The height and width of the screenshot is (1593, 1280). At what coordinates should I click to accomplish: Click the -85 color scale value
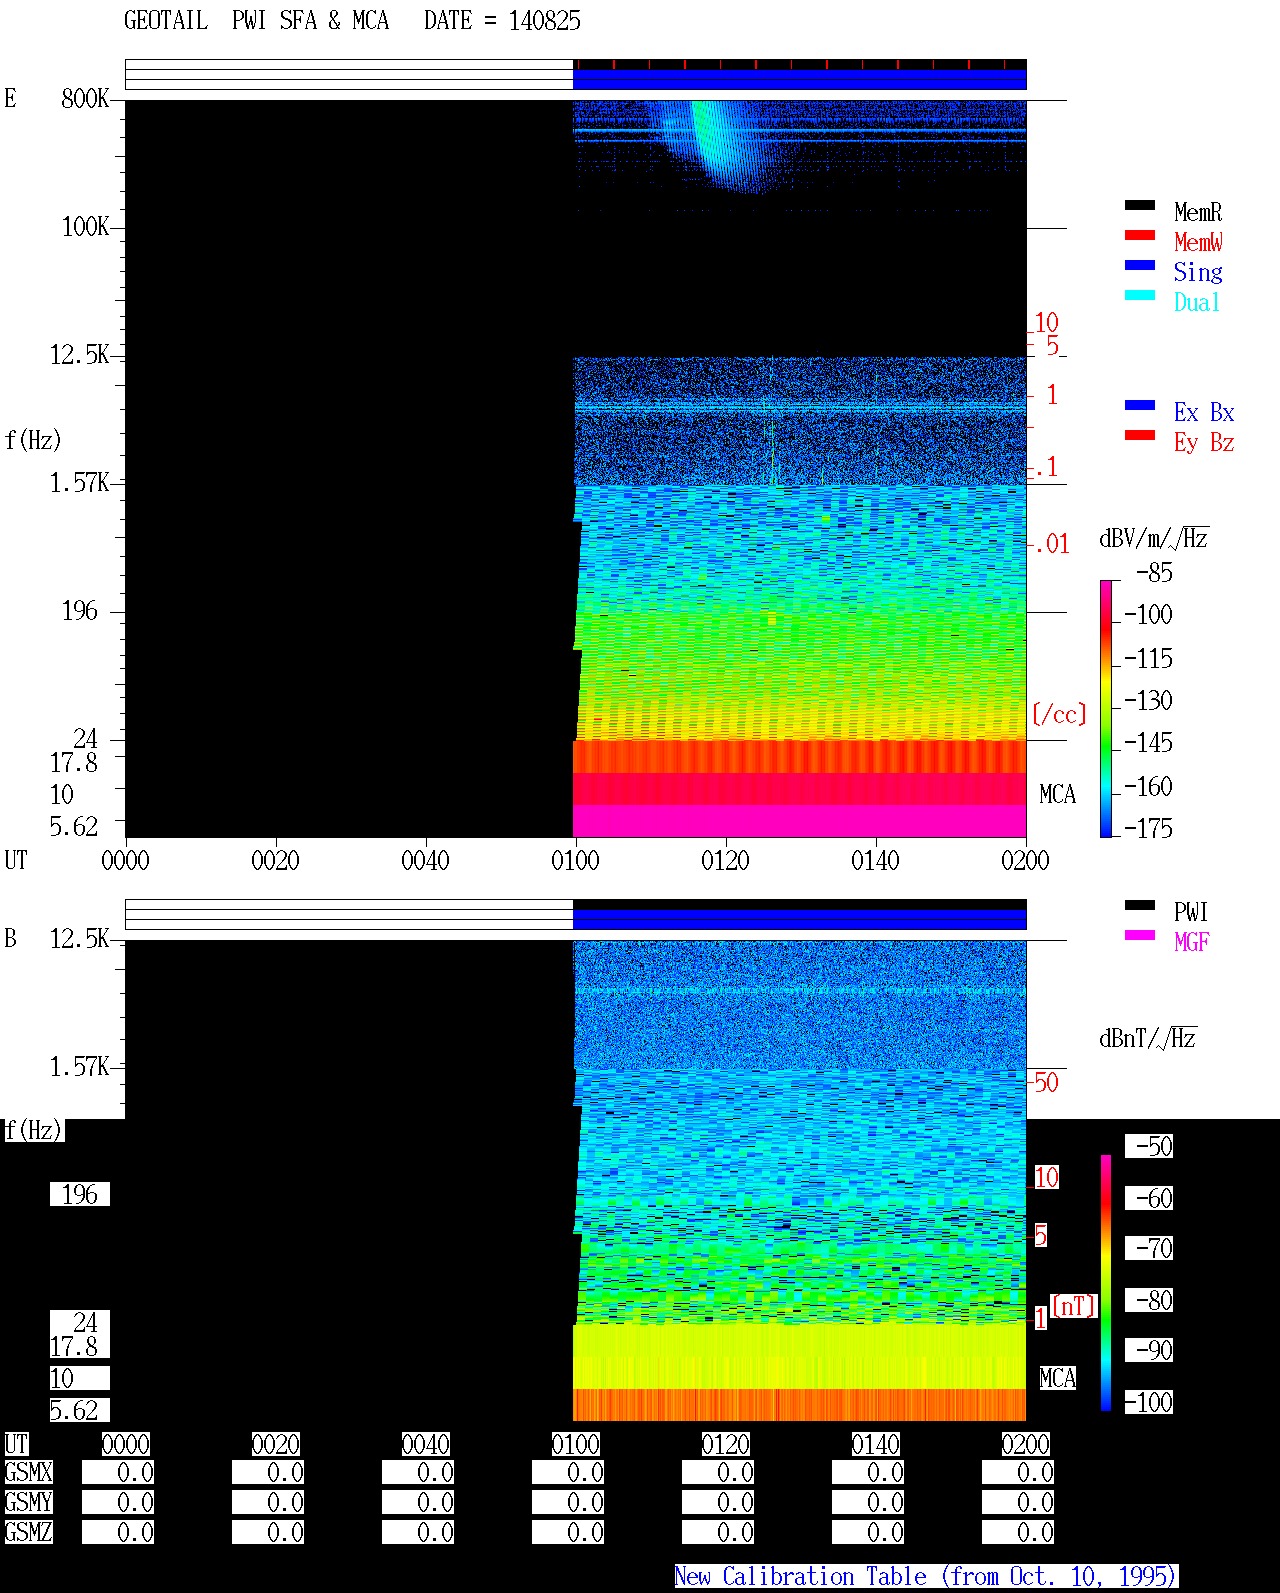1155,573
